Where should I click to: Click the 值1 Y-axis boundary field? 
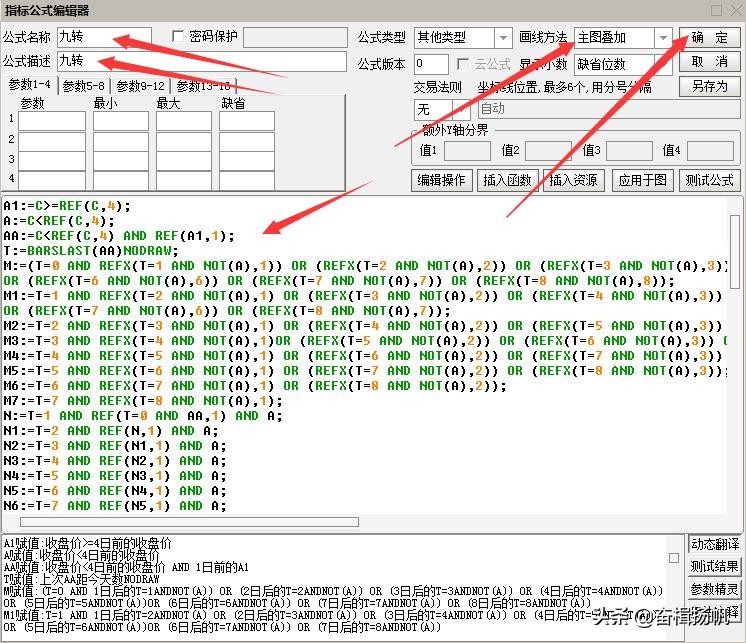(x=467, y=151)
